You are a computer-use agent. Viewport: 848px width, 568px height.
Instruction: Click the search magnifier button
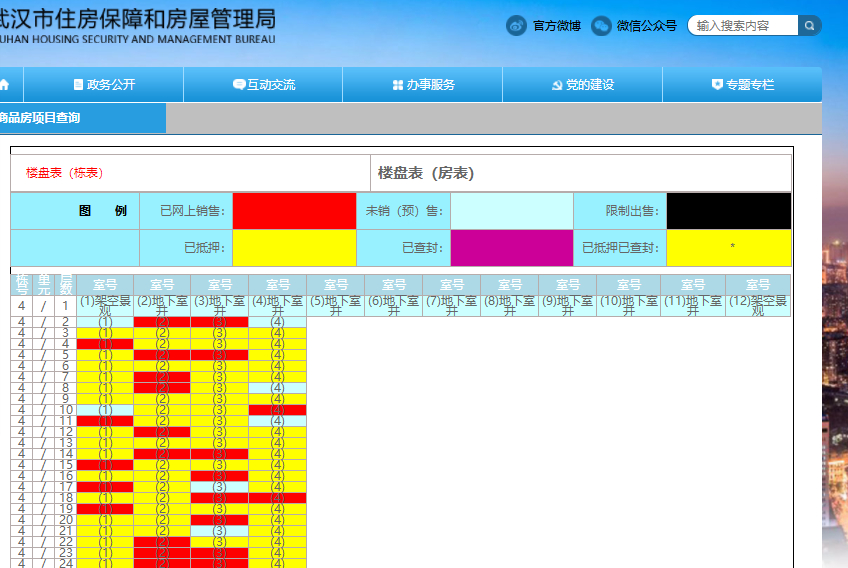pyautogui.click(x=810, y=25)
